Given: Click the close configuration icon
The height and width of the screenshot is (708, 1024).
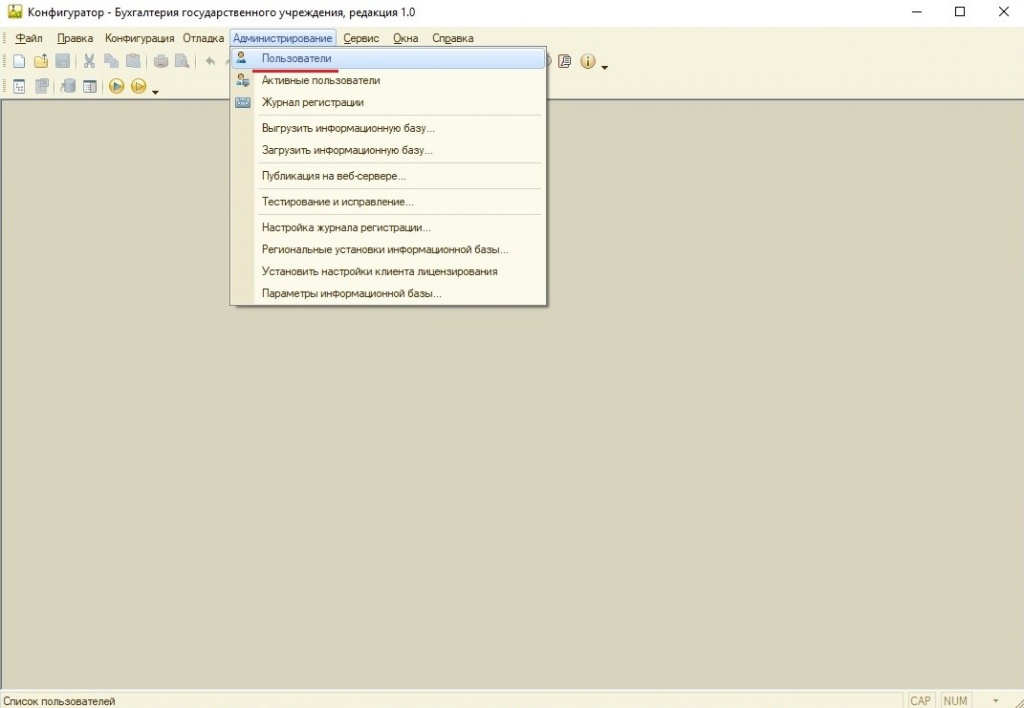Looking at the screenshot, I should [x=42, y=86].
